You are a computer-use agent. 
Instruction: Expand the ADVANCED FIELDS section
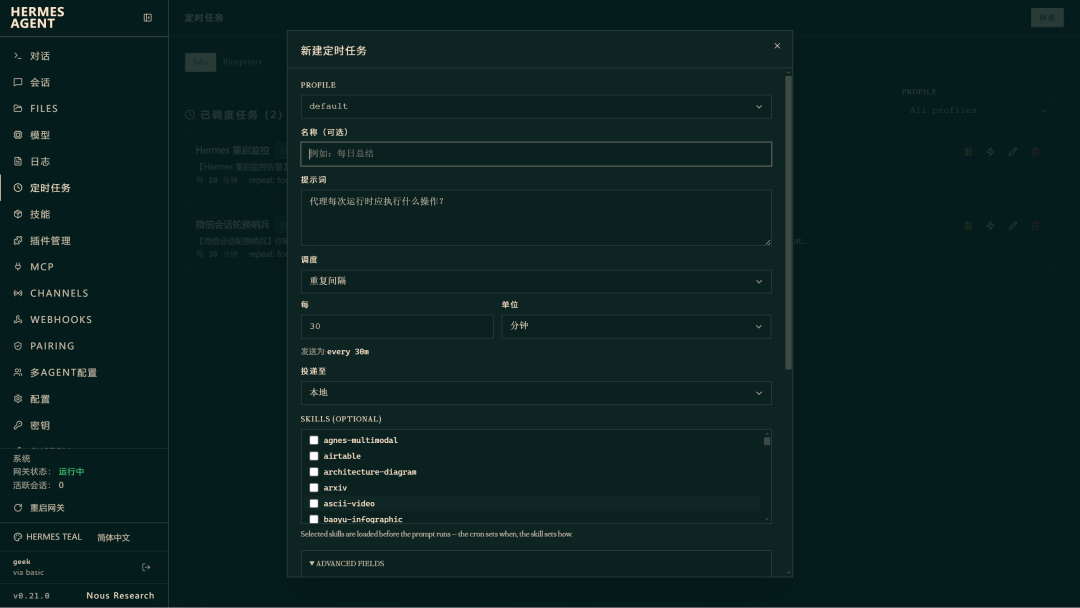pos(347,563)
